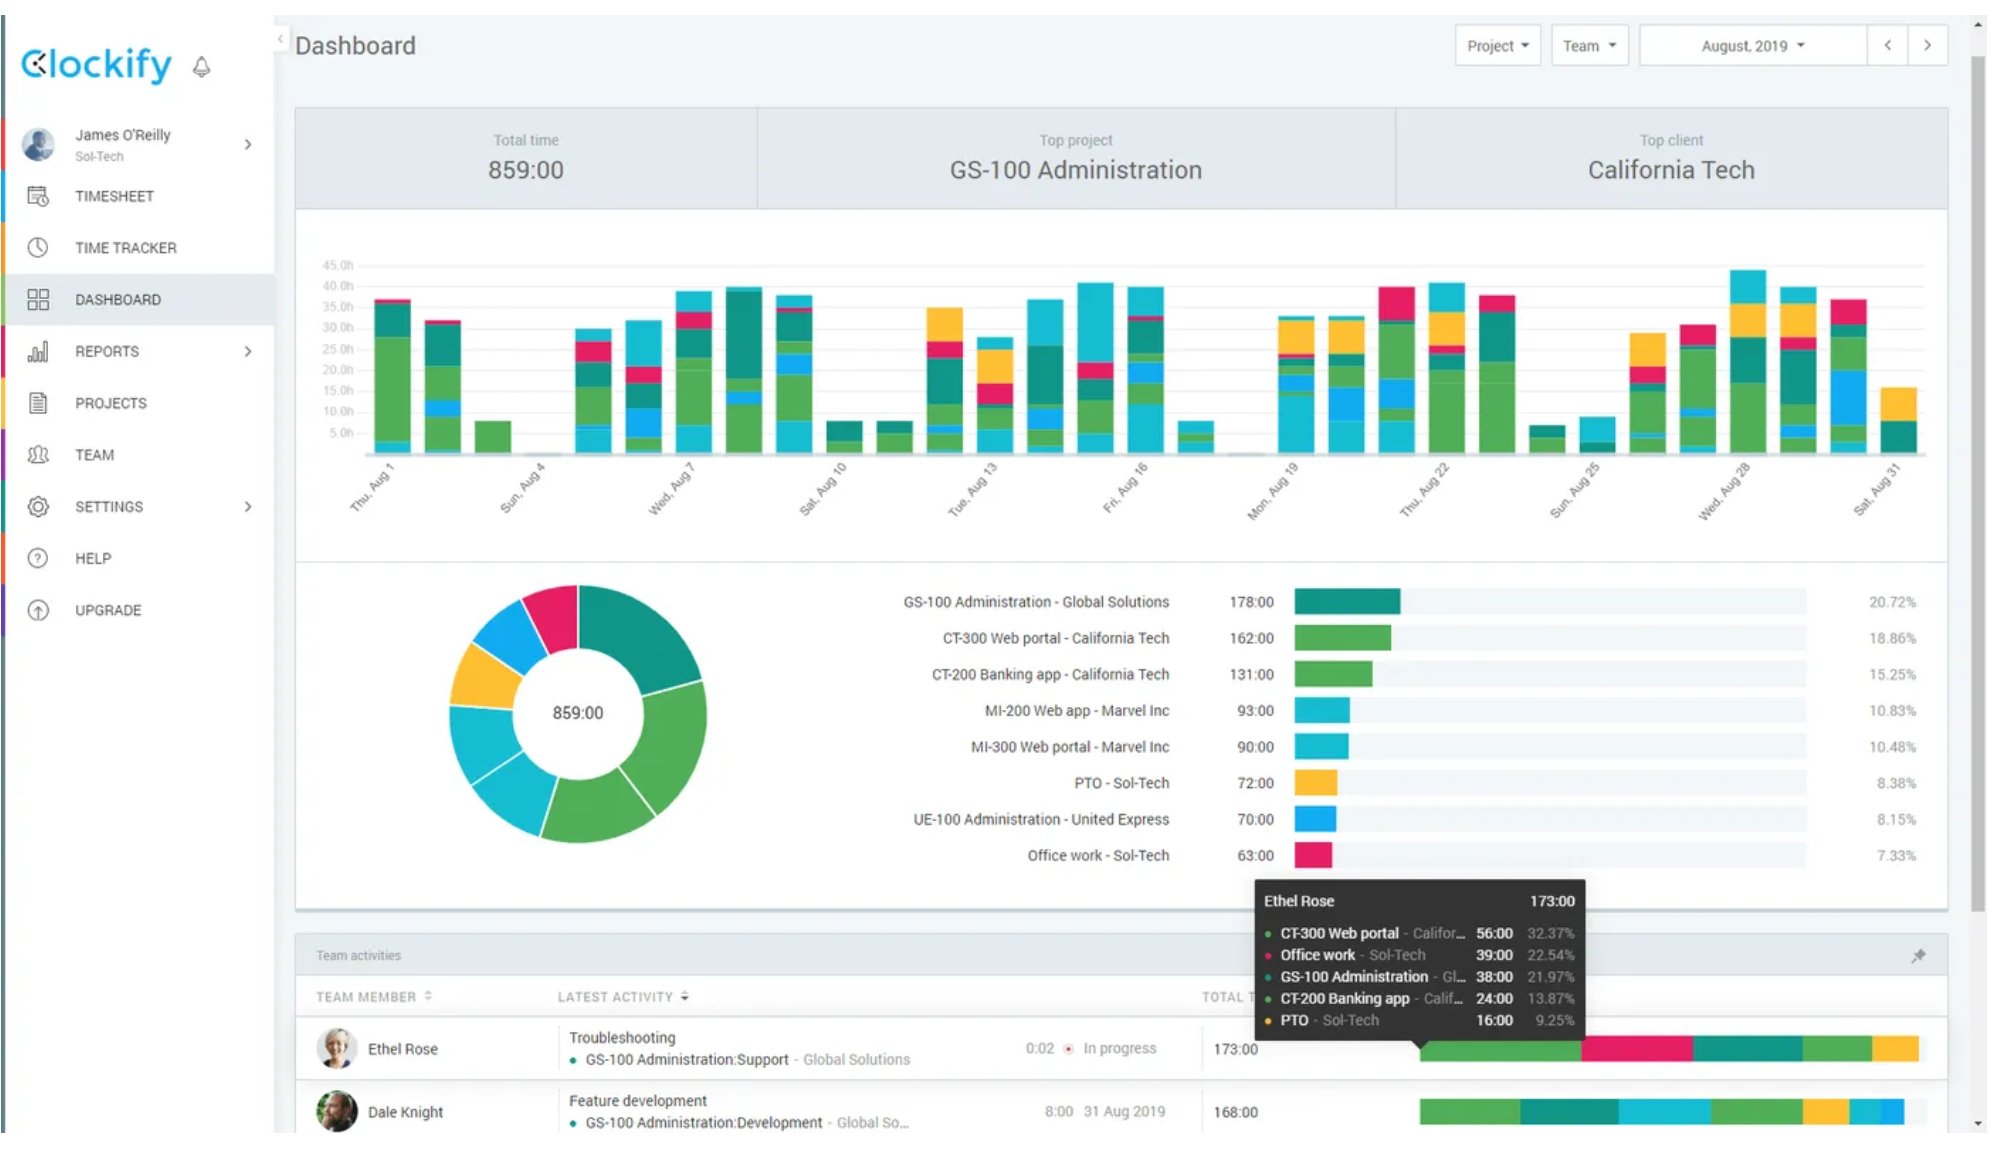Open Help in the sidebar

click(138, 559)
